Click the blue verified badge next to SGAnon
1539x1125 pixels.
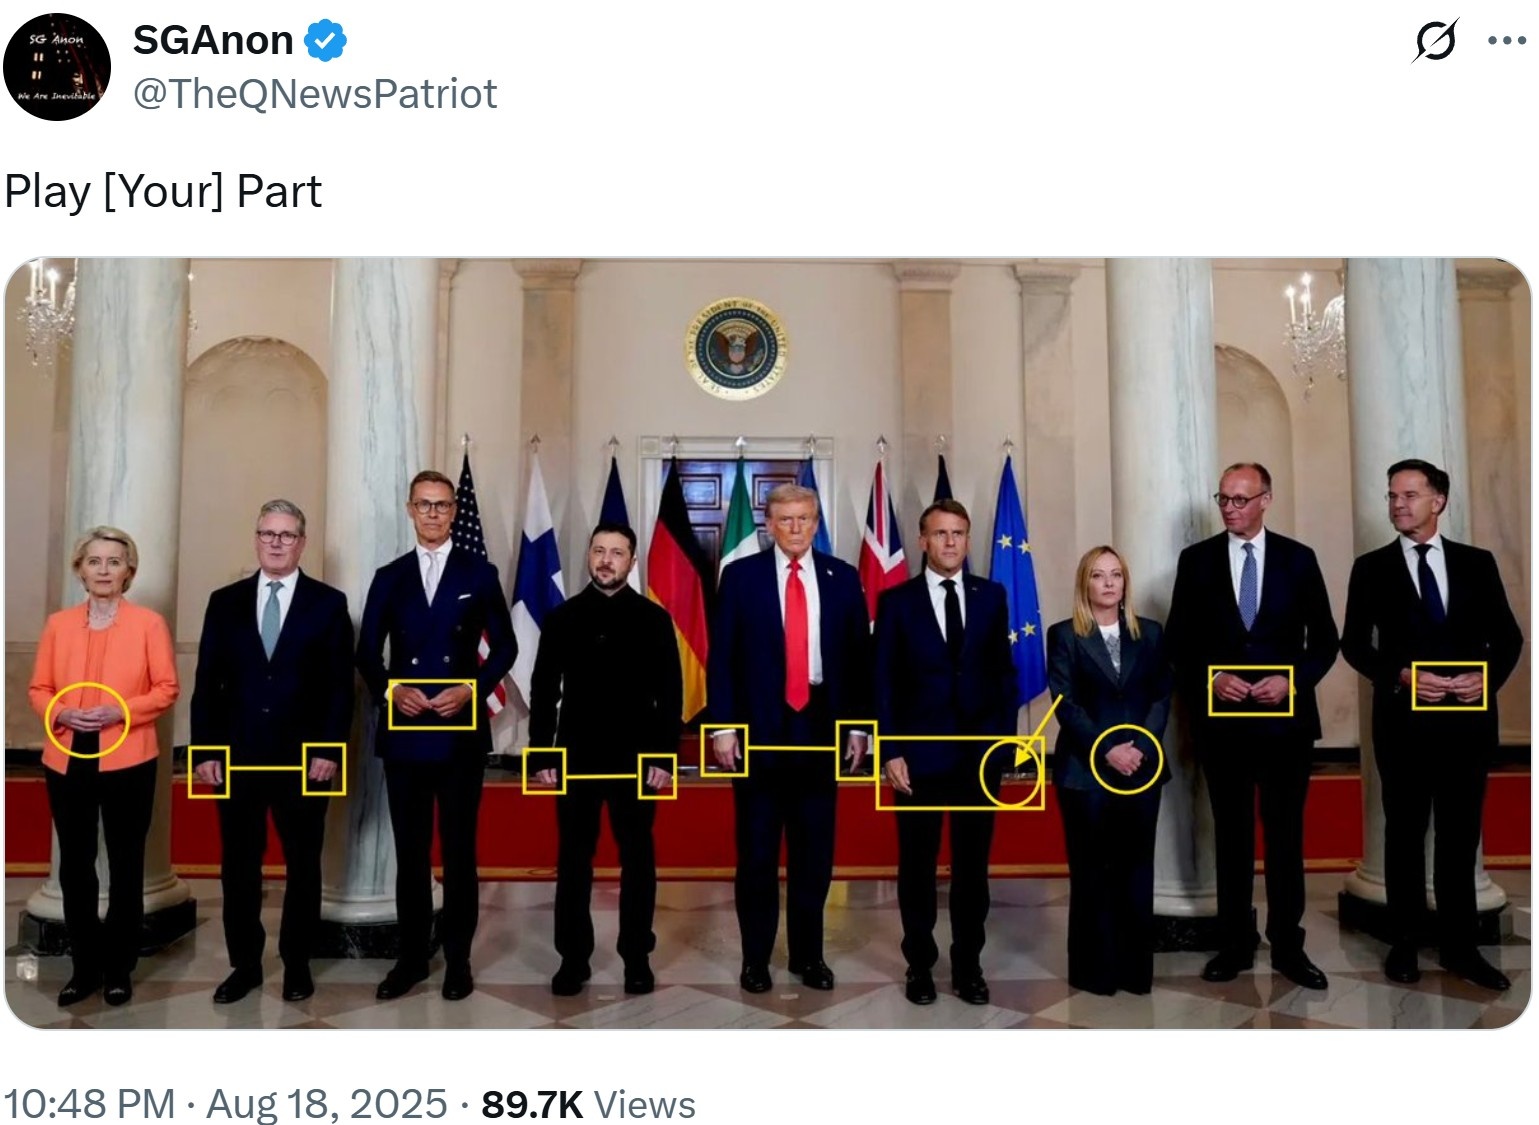pos(325,41)
